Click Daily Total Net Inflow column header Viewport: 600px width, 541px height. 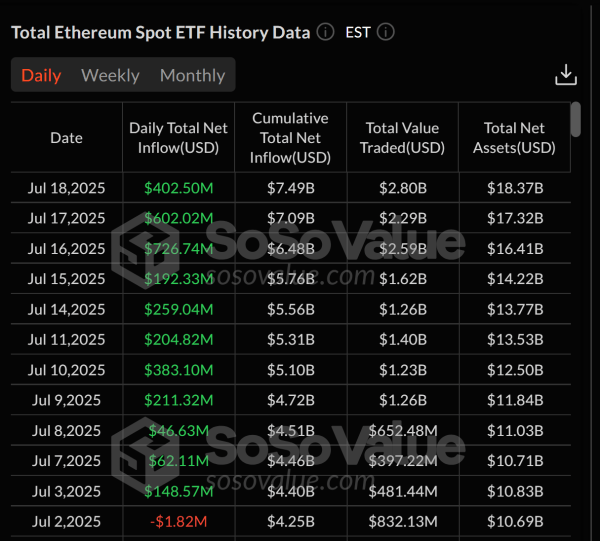point(179,138)
